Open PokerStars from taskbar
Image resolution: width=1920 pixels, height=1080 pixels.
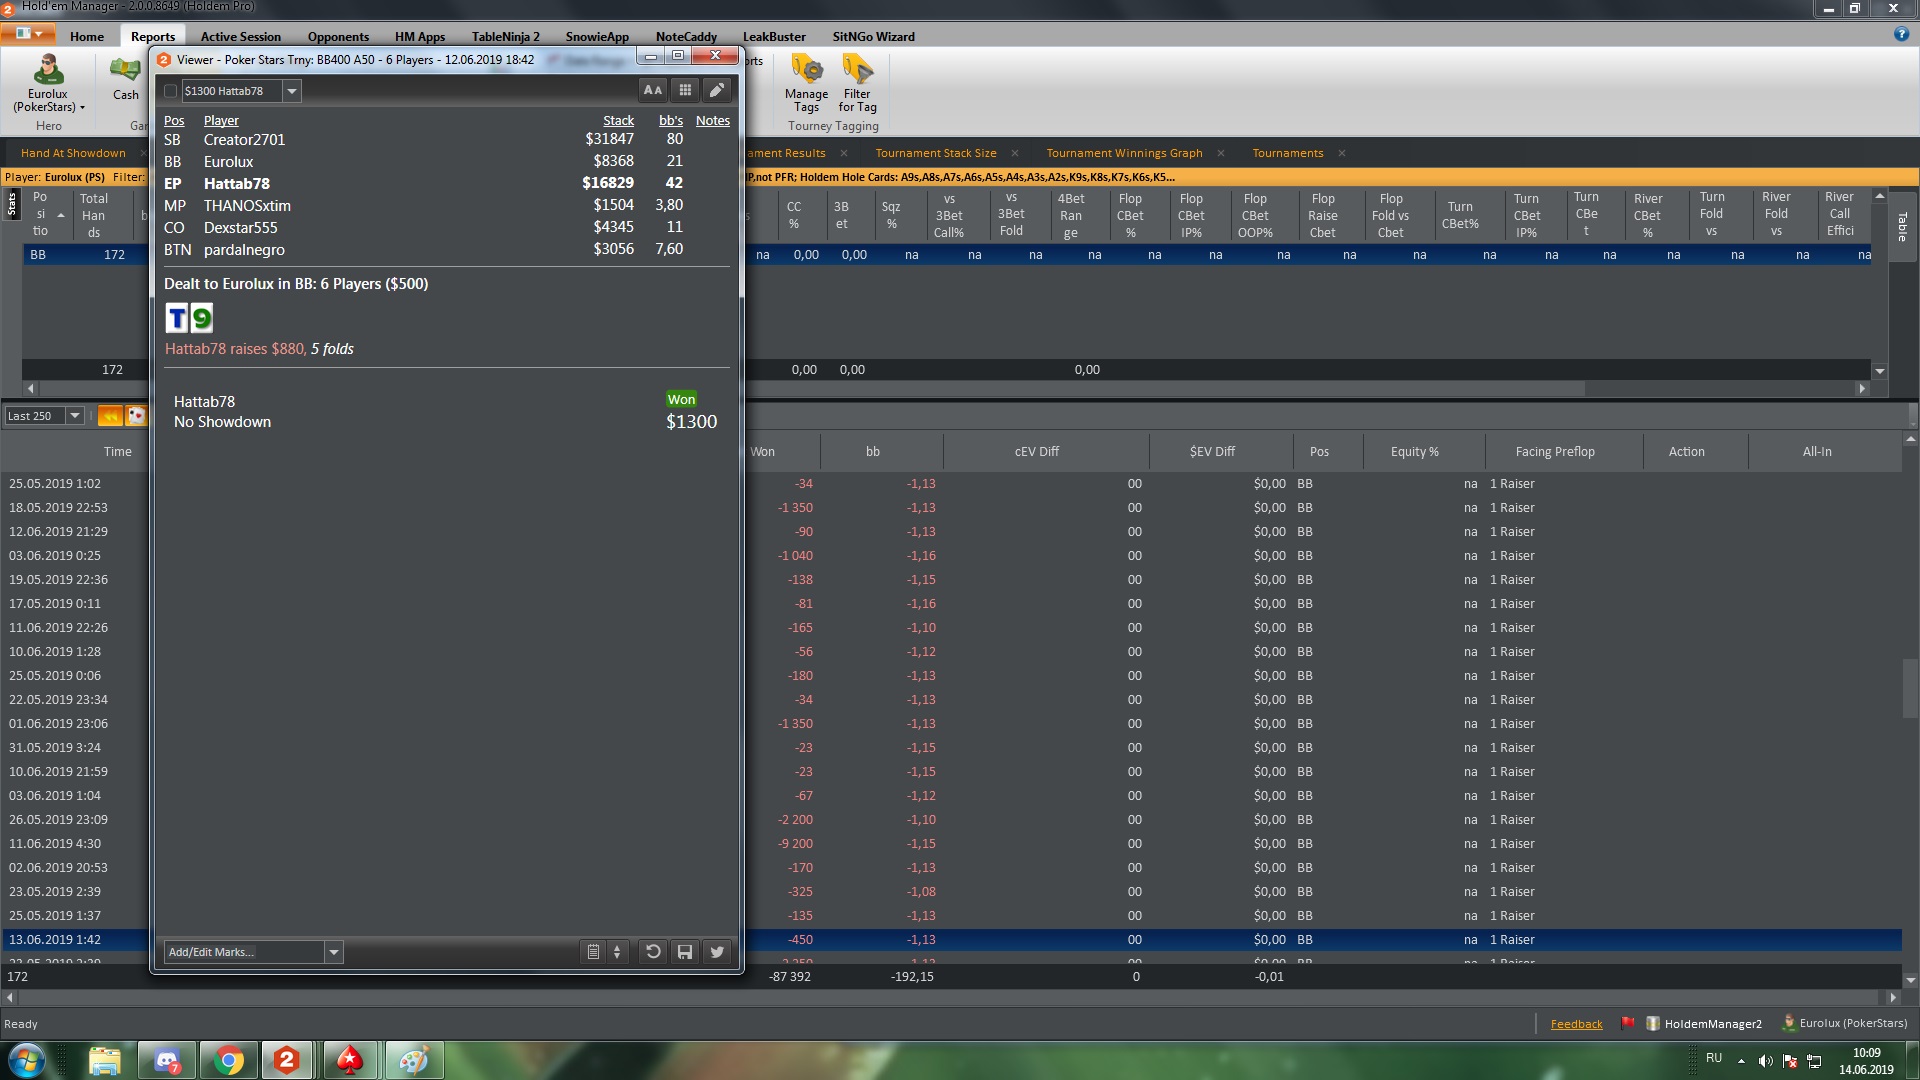[350, 1060]
